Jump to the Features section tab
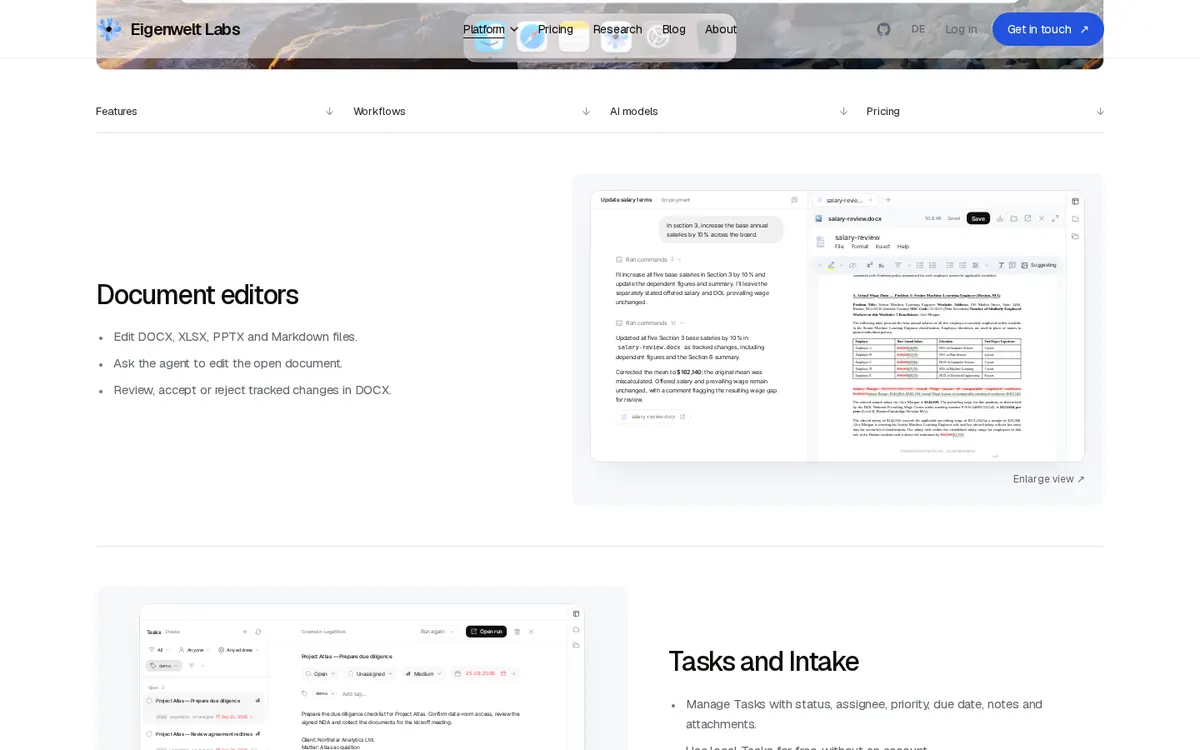The height and width of the screenshot is (750, 1200). [x=215, y=111]
